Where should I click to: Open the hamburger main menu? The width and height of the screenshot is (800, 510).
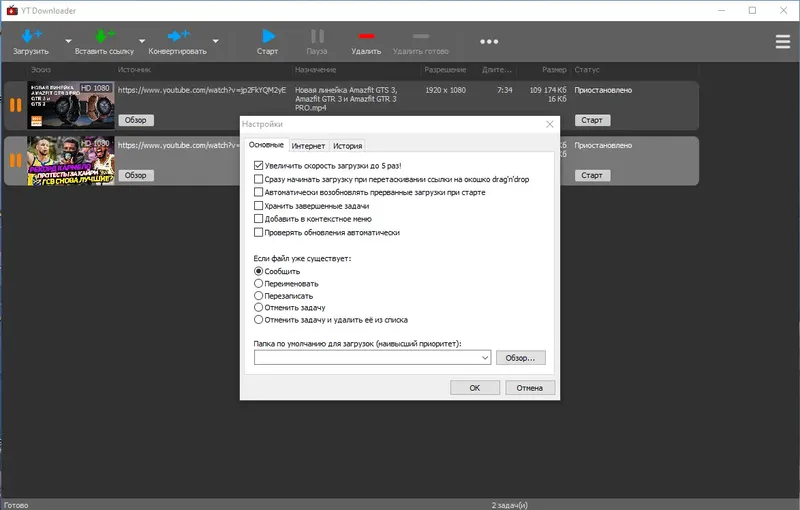(x=783, y=41)
